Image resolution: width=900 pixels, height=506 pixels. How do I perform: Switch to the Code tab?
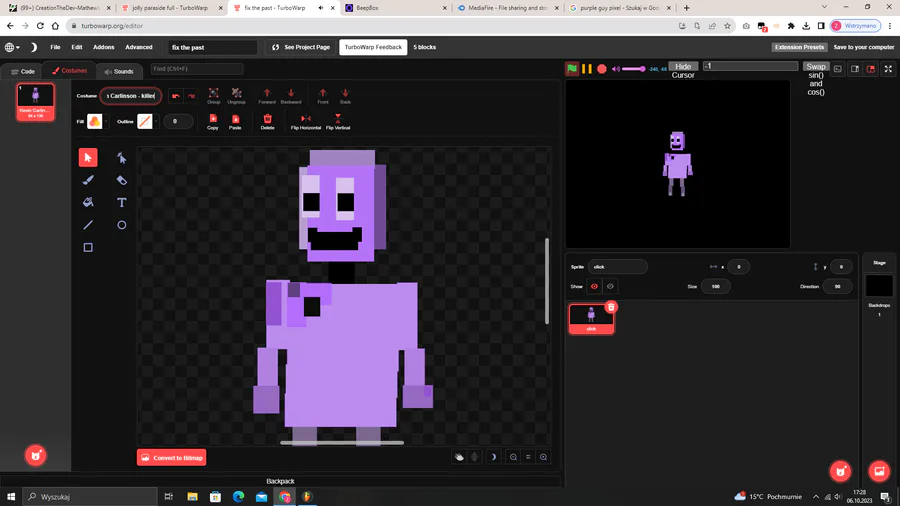pyautogui.click(x=23, y=72)
